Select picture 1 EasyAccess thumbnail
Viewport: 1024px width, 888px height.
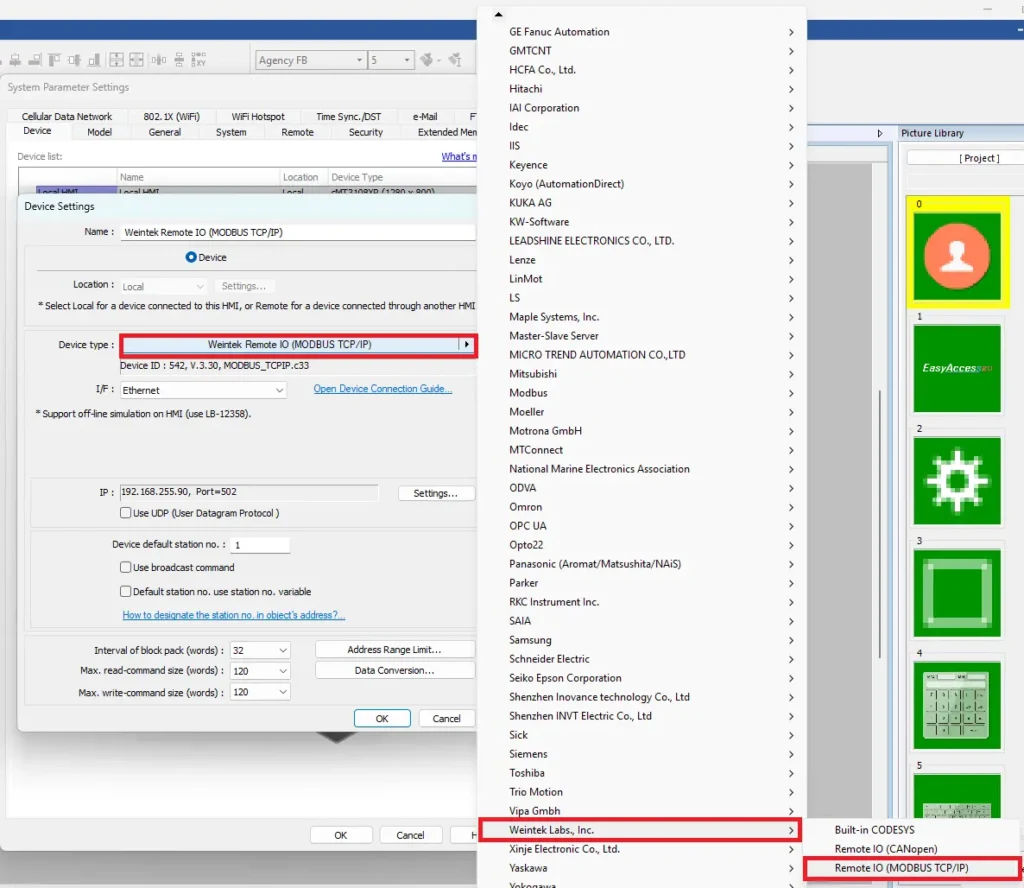[x=957, y=368]
